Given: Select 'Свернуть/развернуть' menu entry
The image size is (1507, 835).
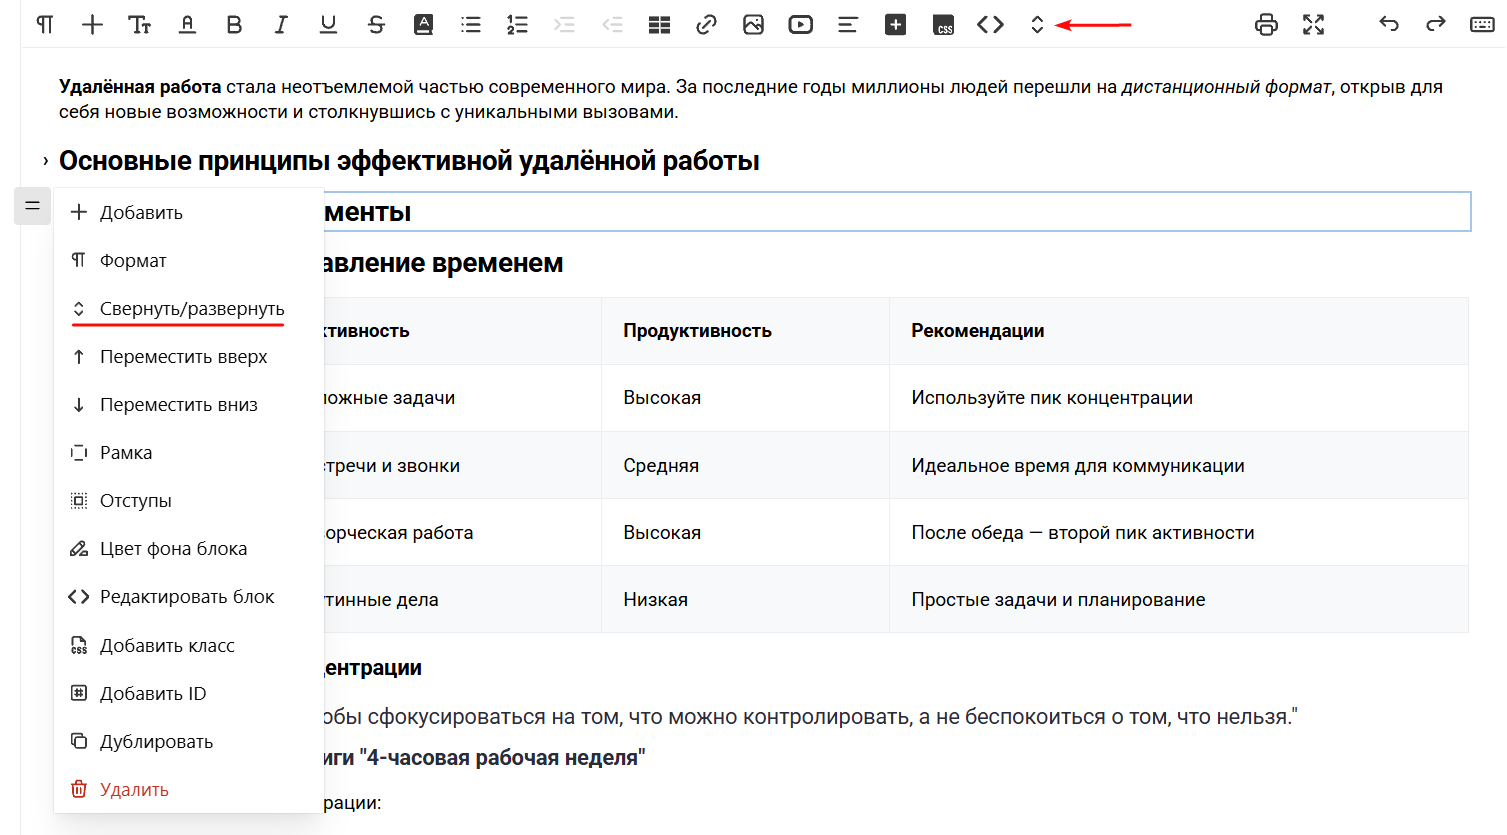Looking at the screenshot, I should (189, 308).
